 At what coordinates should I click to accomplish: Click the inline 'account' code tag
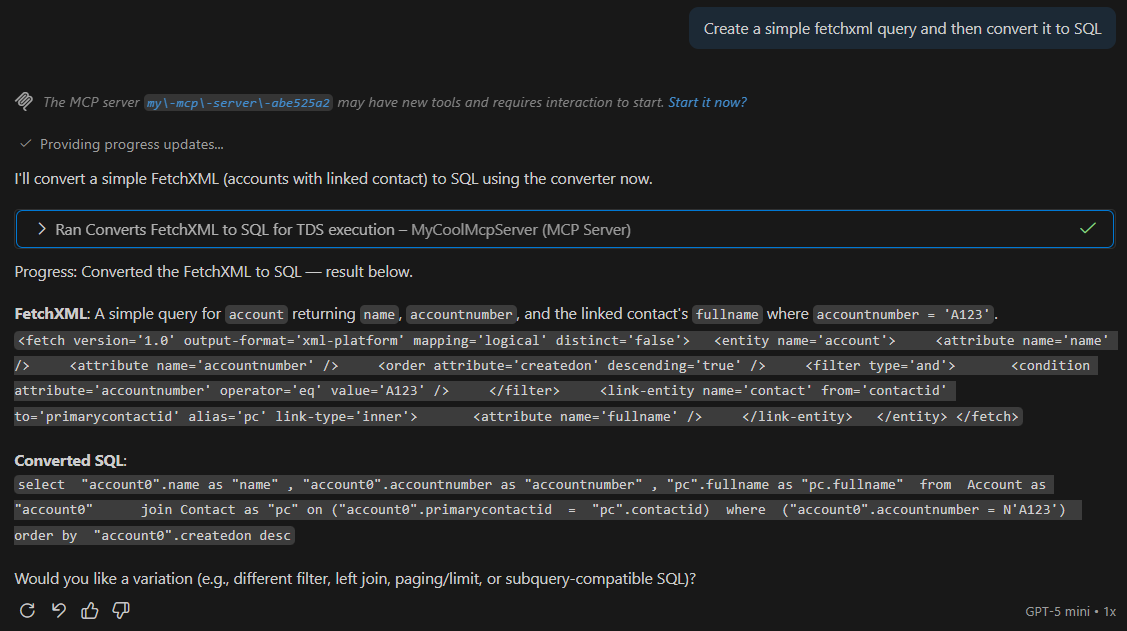pyautogui.click(x=257, y=314)
